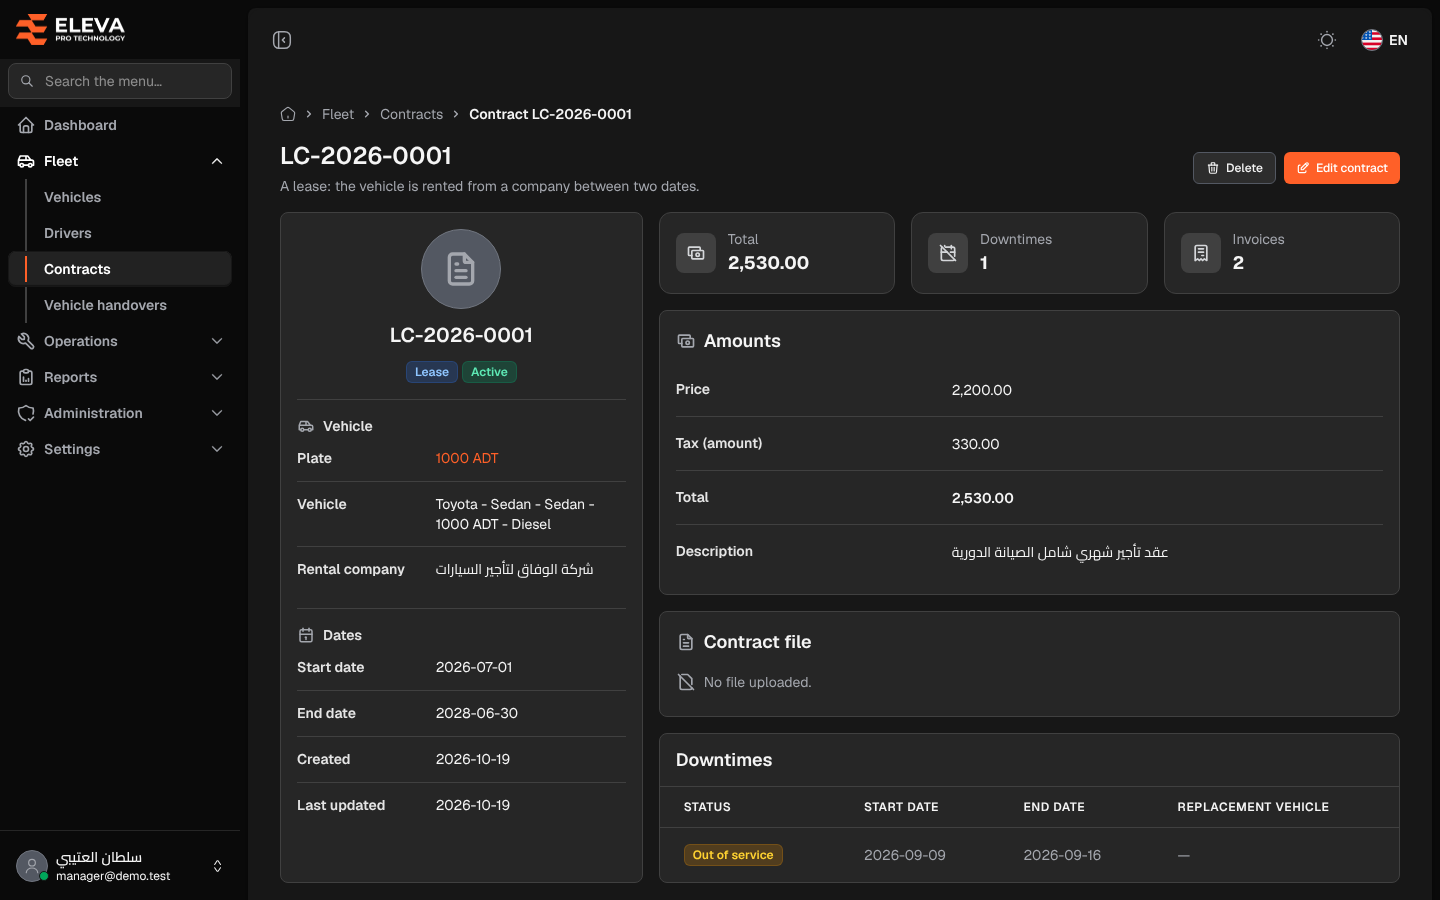Click the search magnifier icon
The image size is (1440, 900).
(x=27, y=81)
